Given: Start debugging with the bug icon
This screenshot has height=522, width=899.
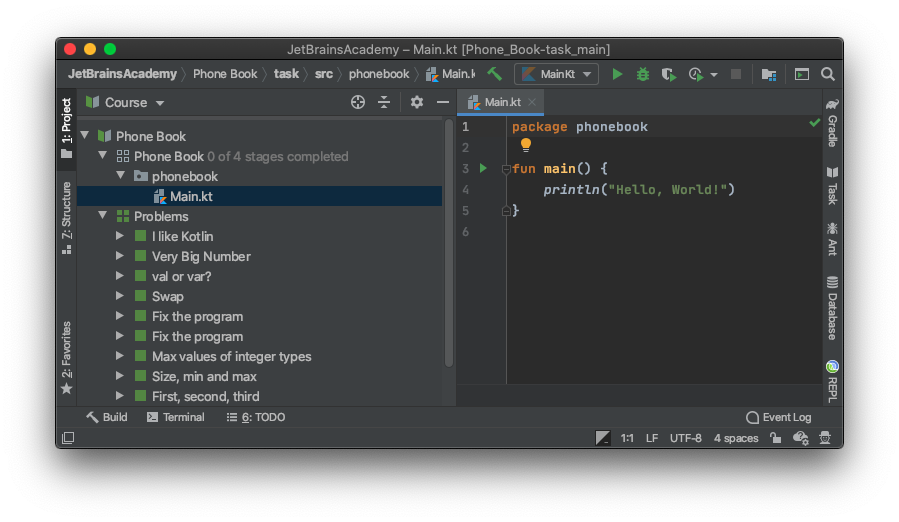Looking at the screenshot, I should [x=643, y=74].
